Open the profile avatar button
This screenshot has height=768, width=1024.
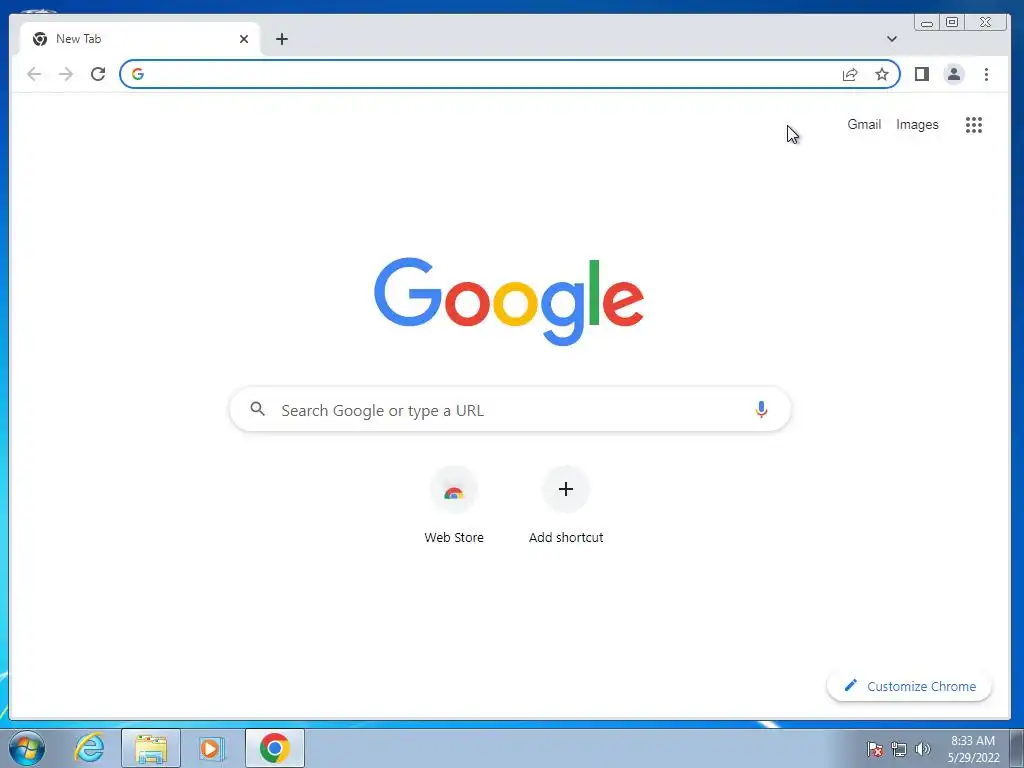[x=954, y=74]
